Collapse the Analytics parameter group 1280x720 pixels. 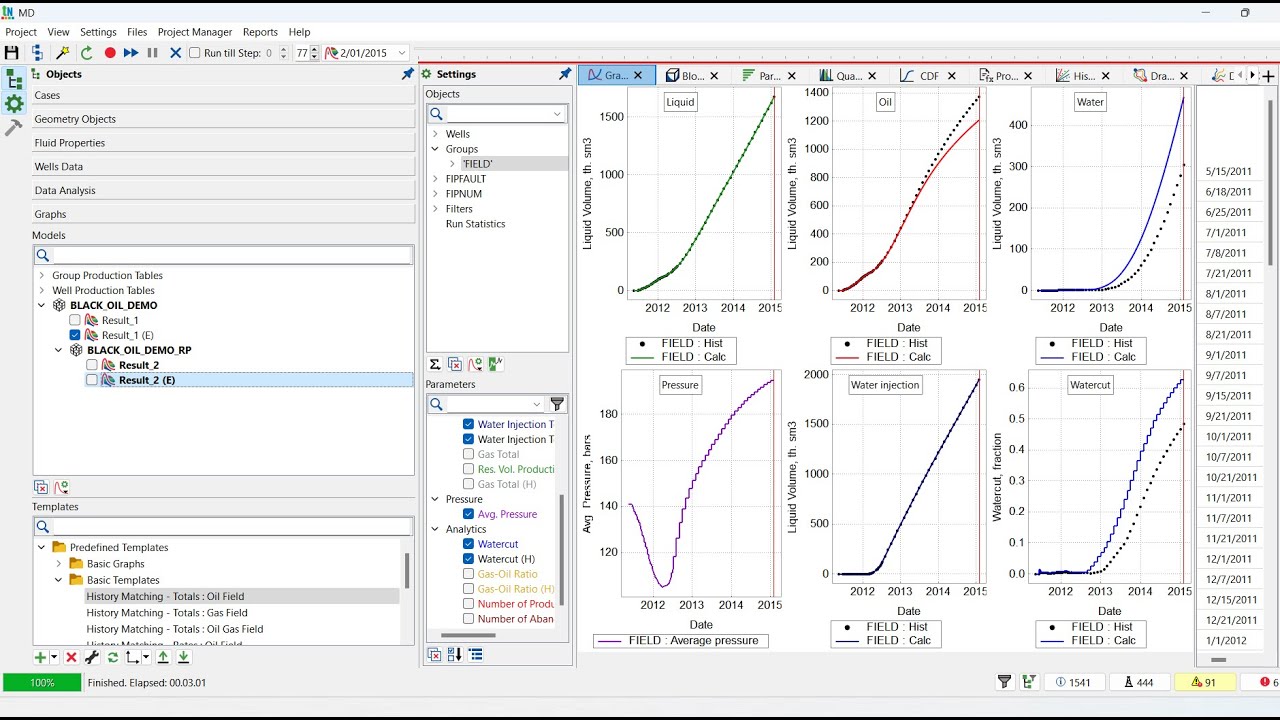pos(436,529)
